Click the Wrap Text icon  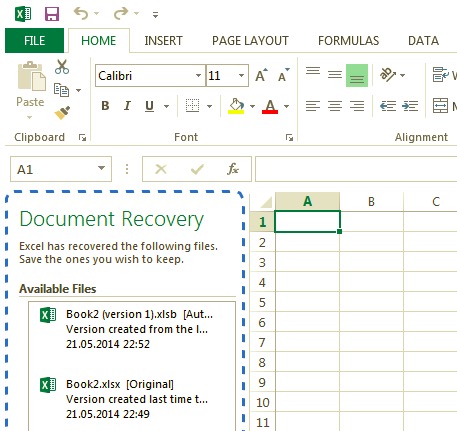click(x=441, y=75)
